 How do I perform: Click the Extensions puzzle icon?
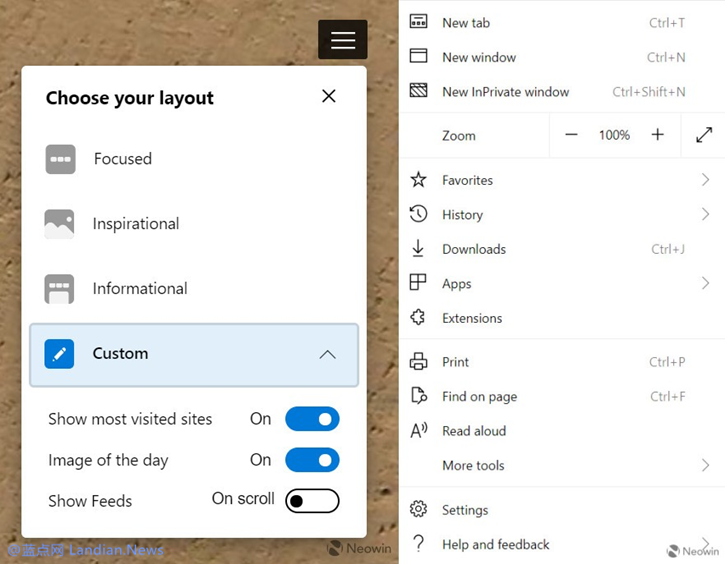pyautogui.click(x=419, y=318)
